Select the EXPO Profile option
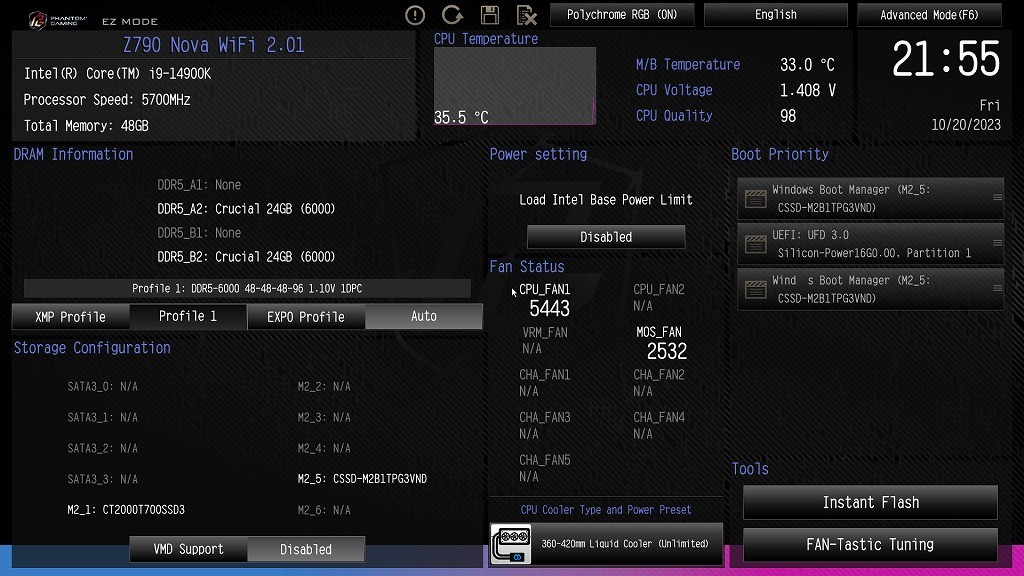1024x576 pixels. pos(306,317)
